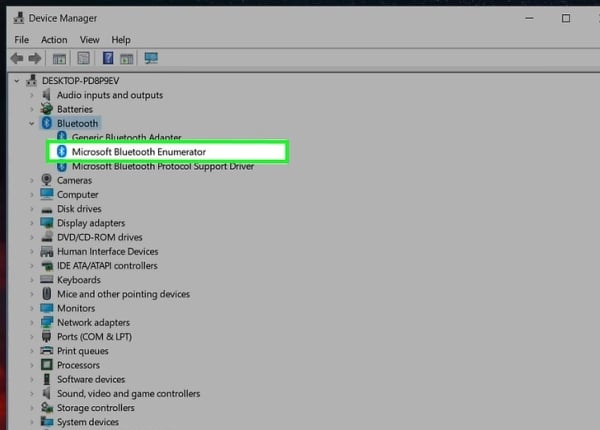Image resolution: width=600 pixels, height=430 pixels.
Task: Click the DVD/CD-ROM drives icon
Action: pos(47,237)
